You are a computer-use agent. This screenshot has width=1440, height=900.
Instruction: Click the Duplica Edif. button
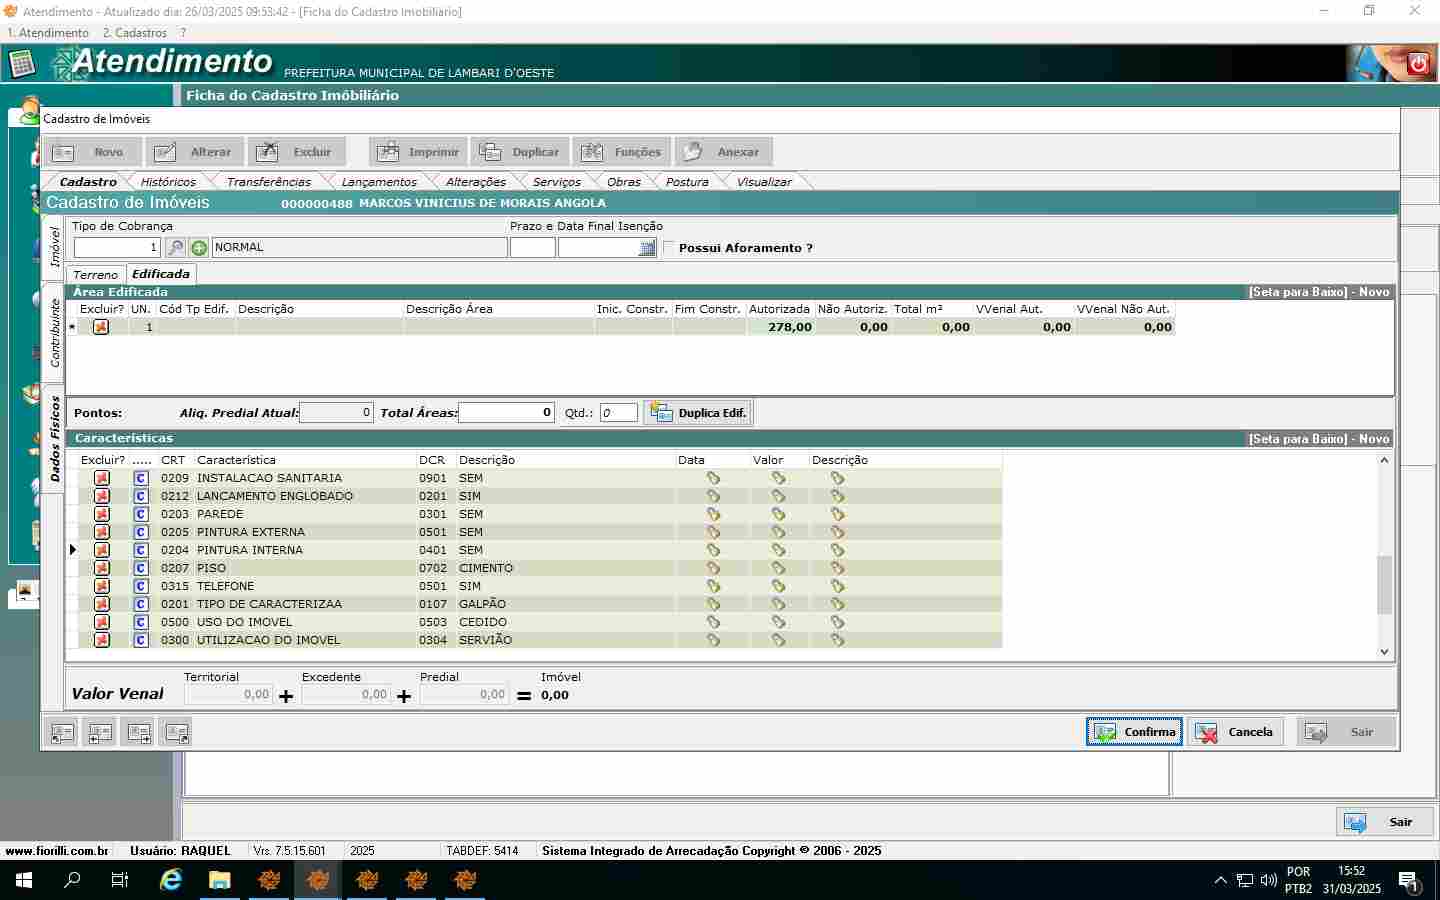pyautogui.click(x=698, y=413)
